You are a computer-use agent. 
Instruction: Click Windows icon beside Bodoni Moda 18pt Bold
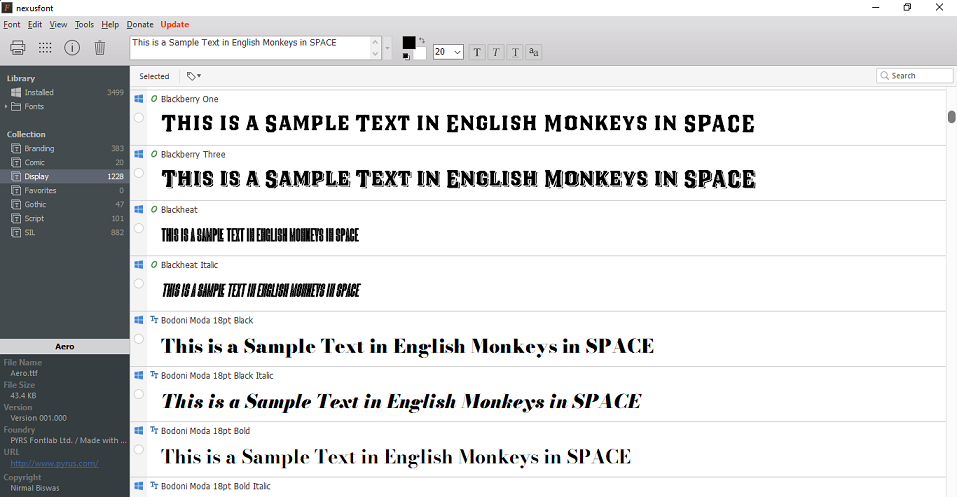pyautogui.click(x=139, y=430)
